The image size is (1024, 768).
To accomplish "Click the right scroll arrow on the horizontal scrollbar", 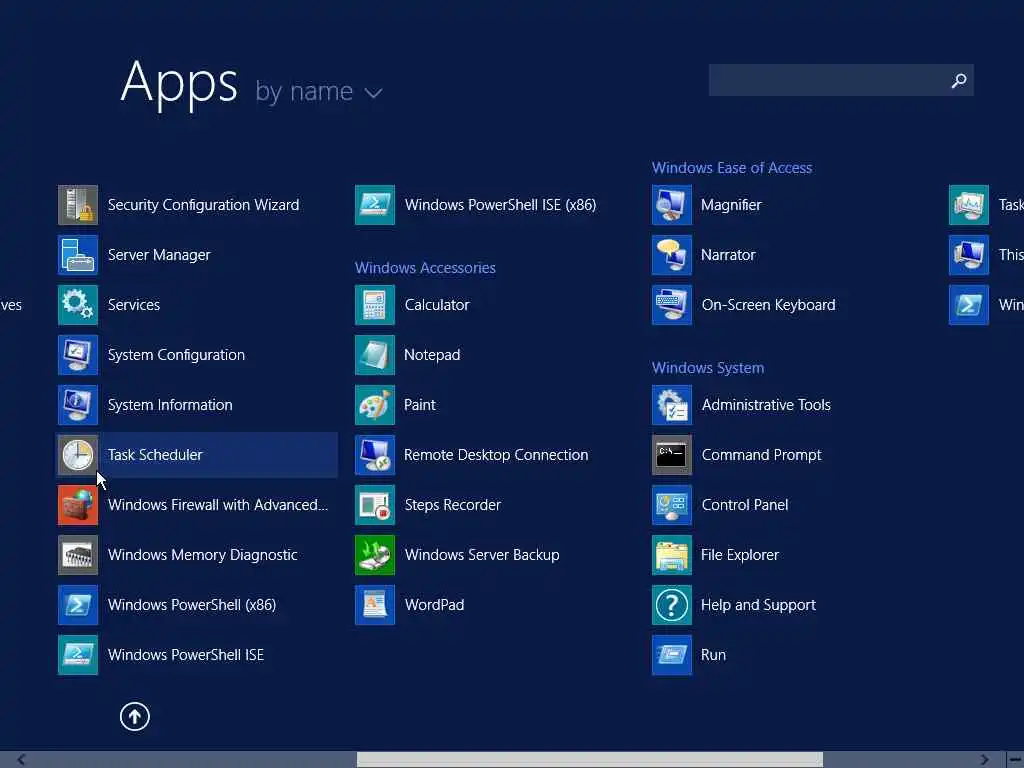I will point(984,760).
